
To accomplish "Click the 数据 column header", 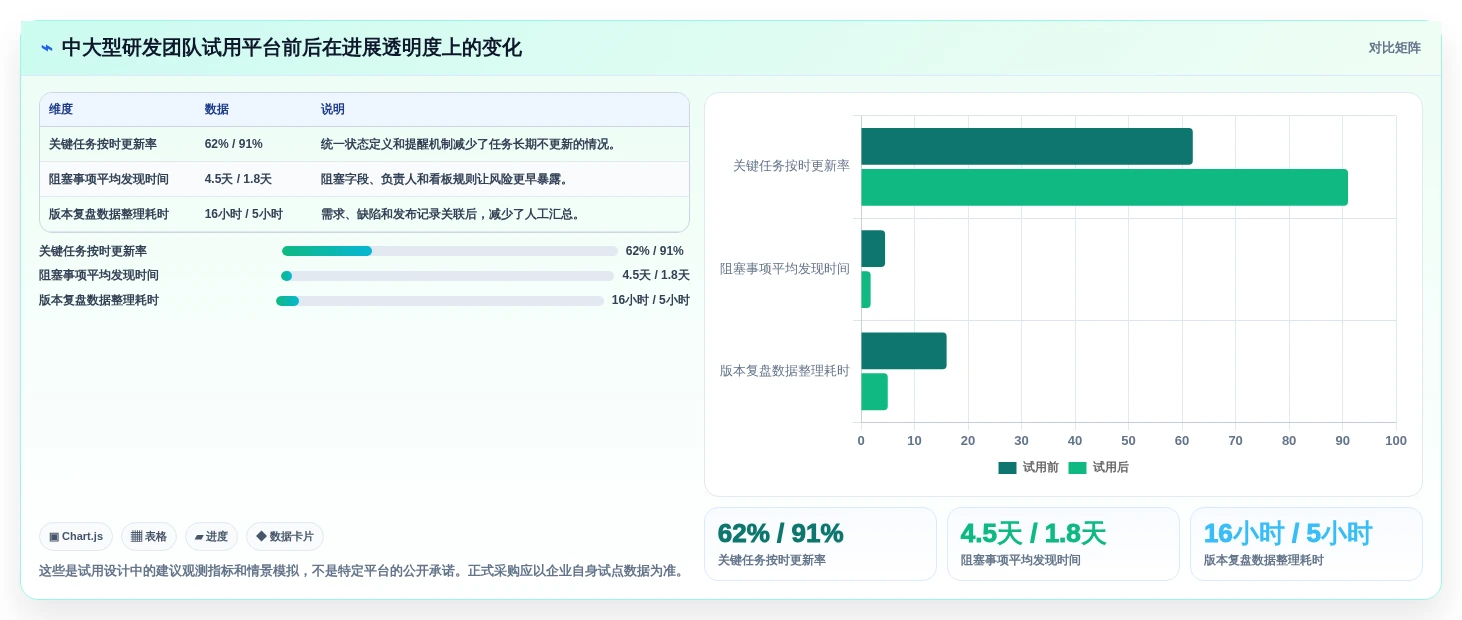I will (217, 110).
